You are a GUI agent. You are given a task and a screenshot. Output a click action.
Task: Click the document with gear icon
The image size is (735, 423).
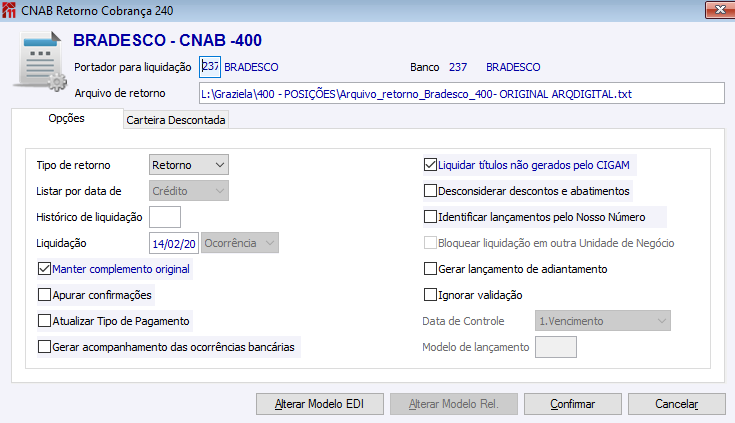tap(40, 61)
